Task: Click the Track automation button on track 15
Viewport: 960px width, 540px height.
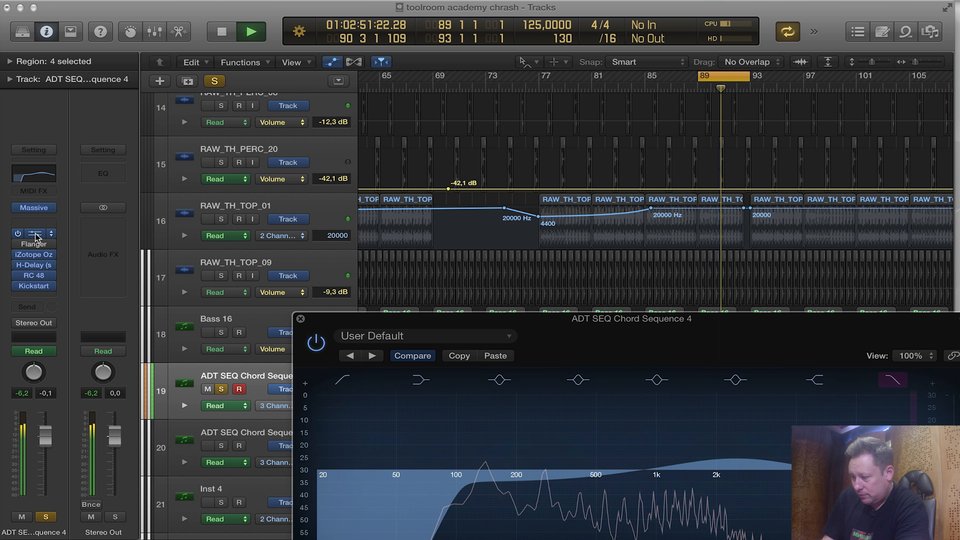Action: (x=288, y=162)
